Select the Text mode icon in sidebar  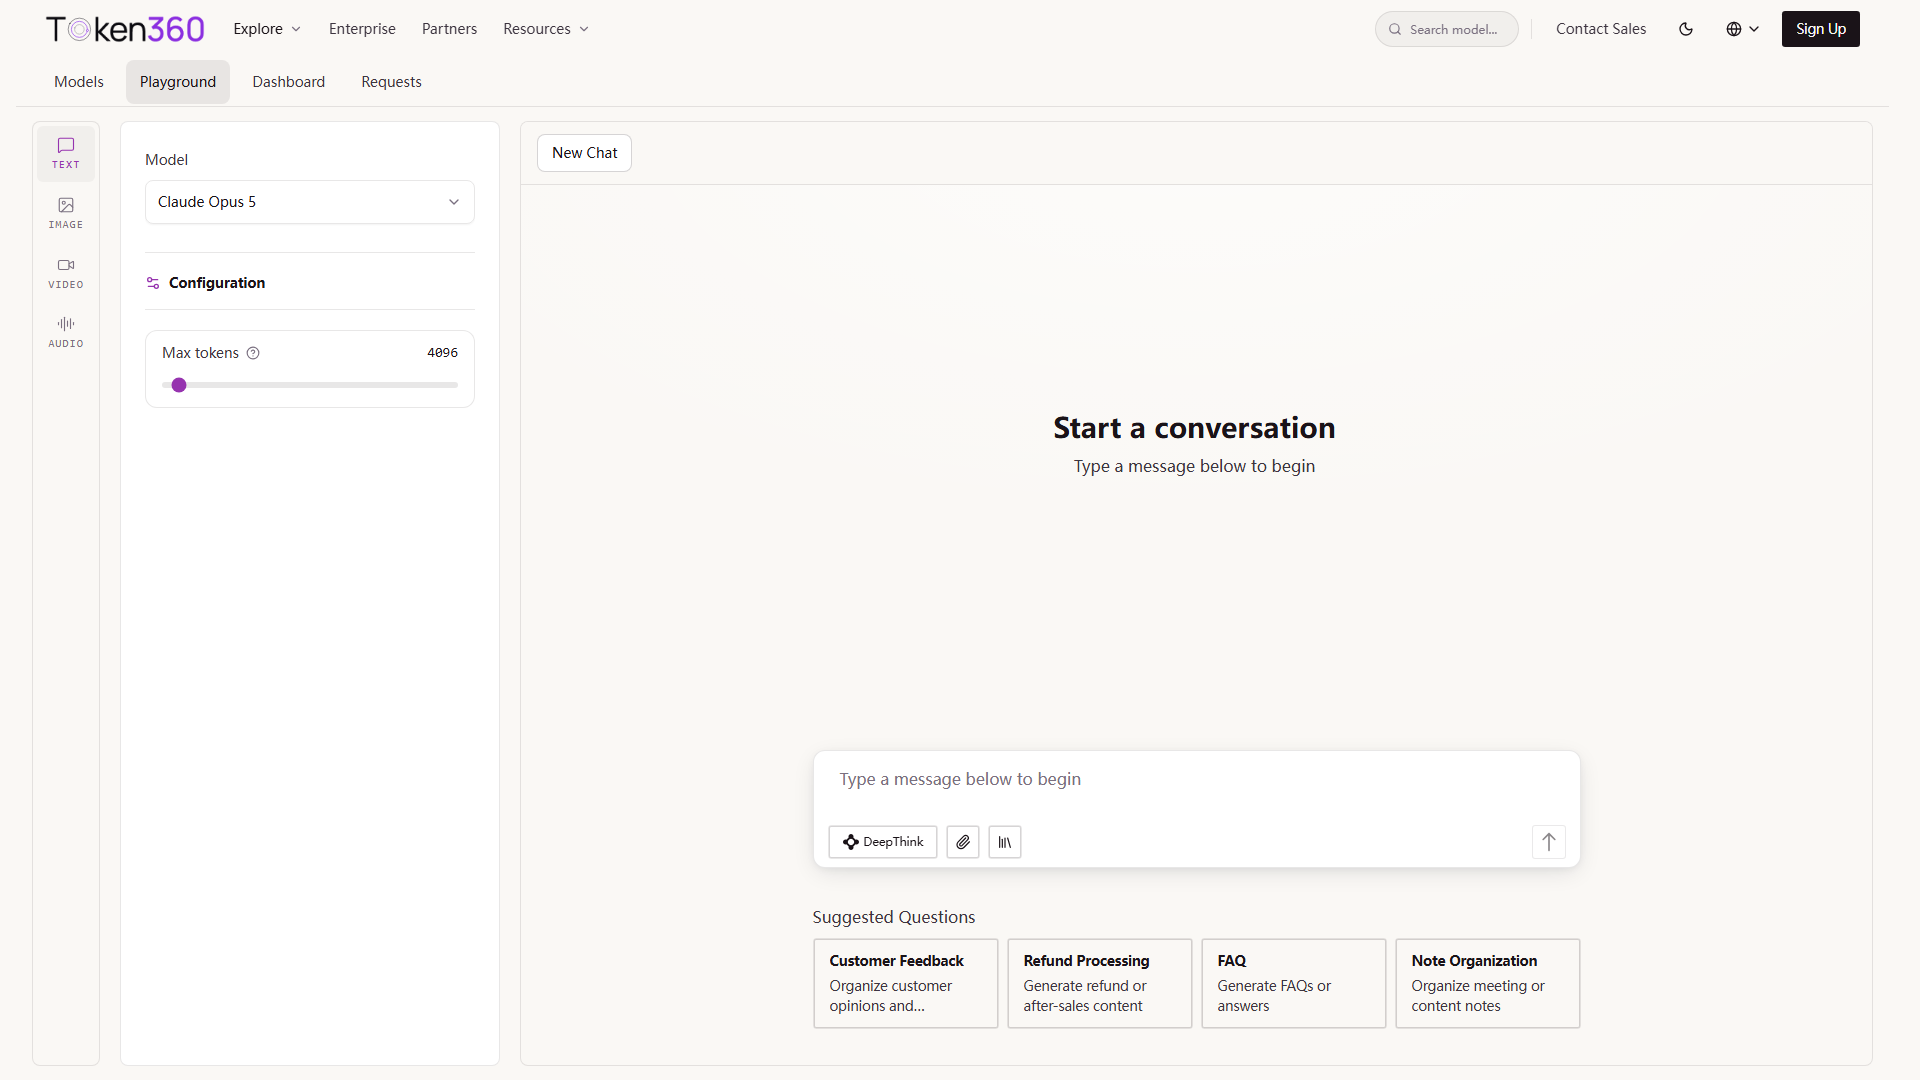pyautogui.click(x=66, y=153)
